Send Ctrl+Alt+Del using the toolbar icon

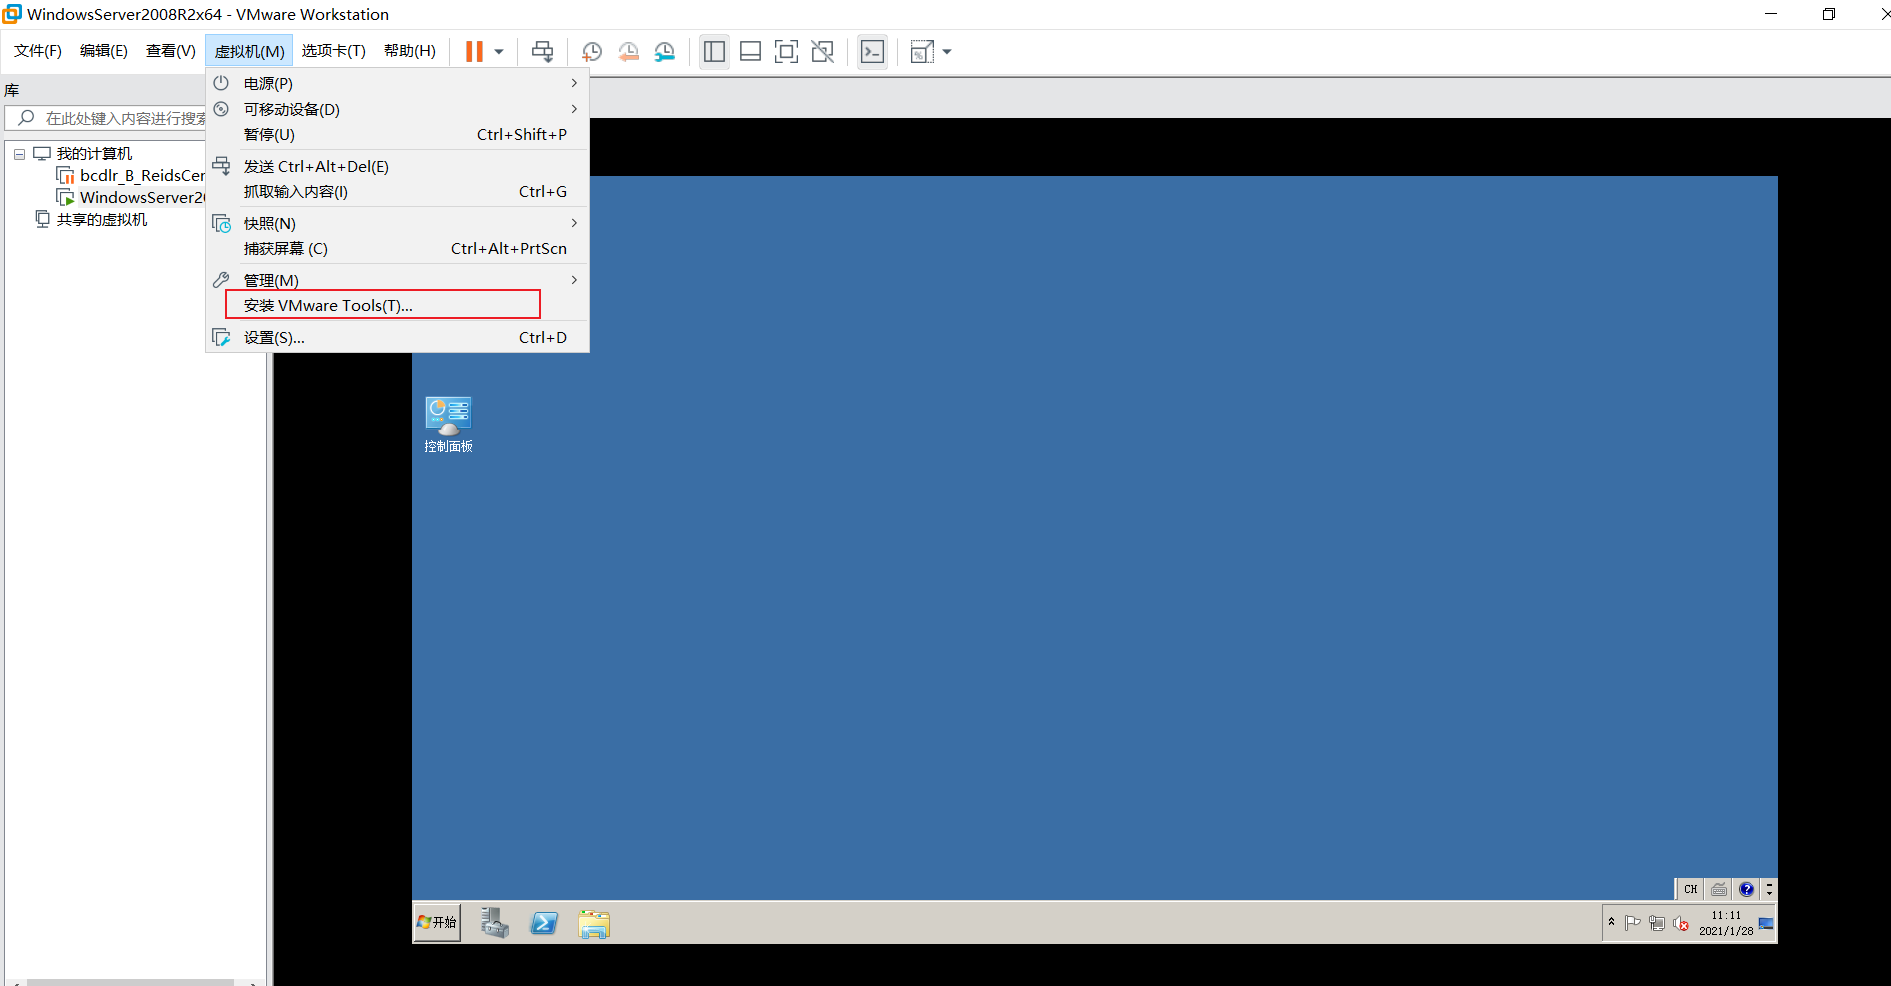pyautogui.click(x=543, y=51)
